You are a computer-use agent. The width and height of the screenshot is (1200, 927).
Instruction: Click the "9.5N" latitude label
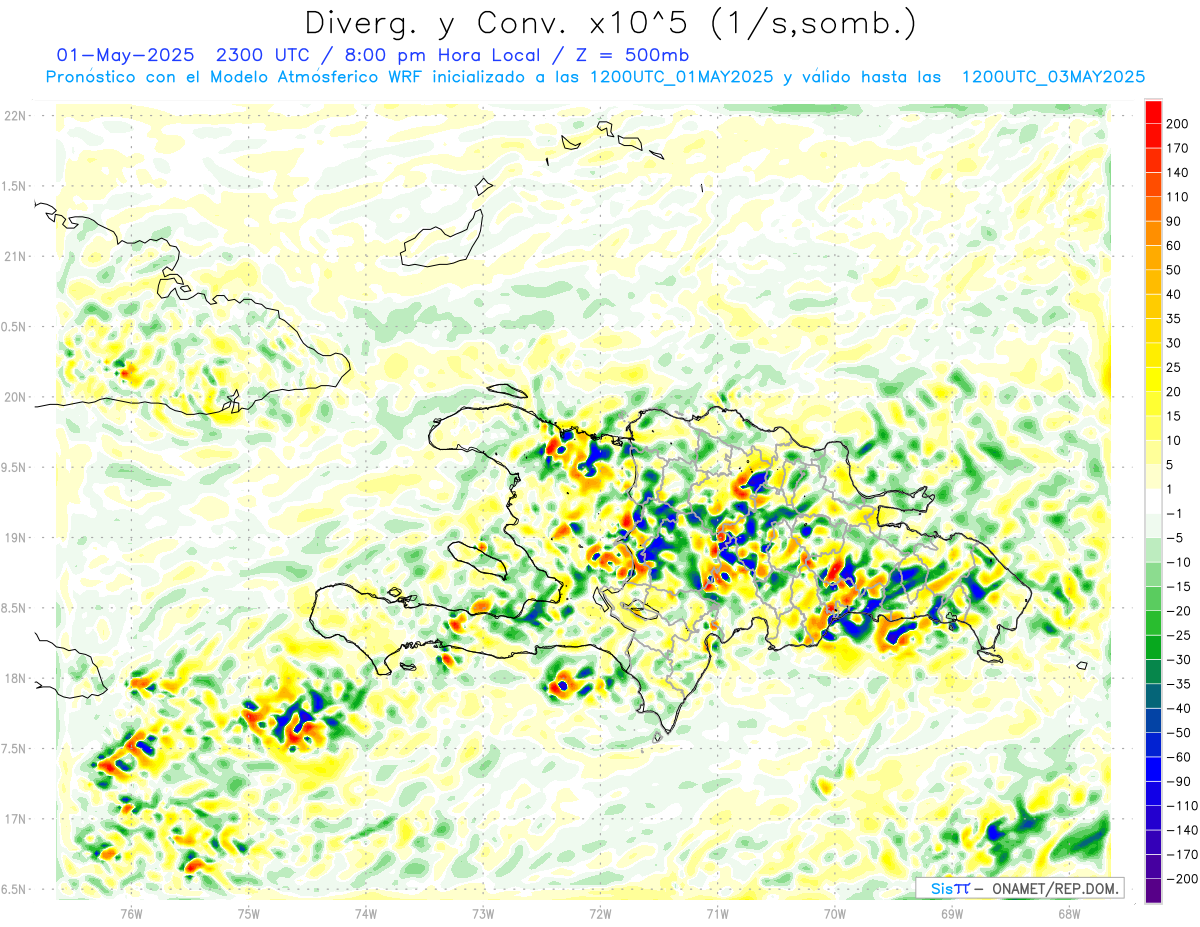coord(14,467)
